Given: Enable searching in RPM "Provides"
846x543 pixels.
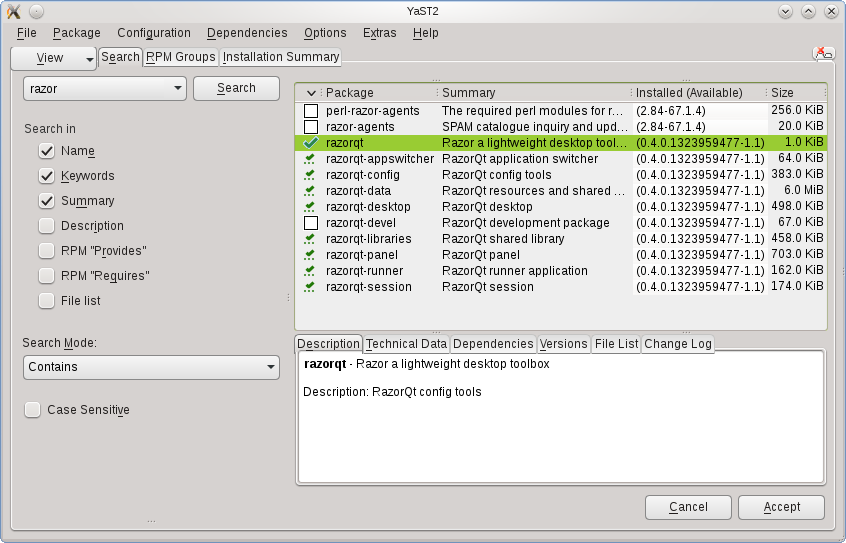Looking at the screenshot, I should pos(47,251).
